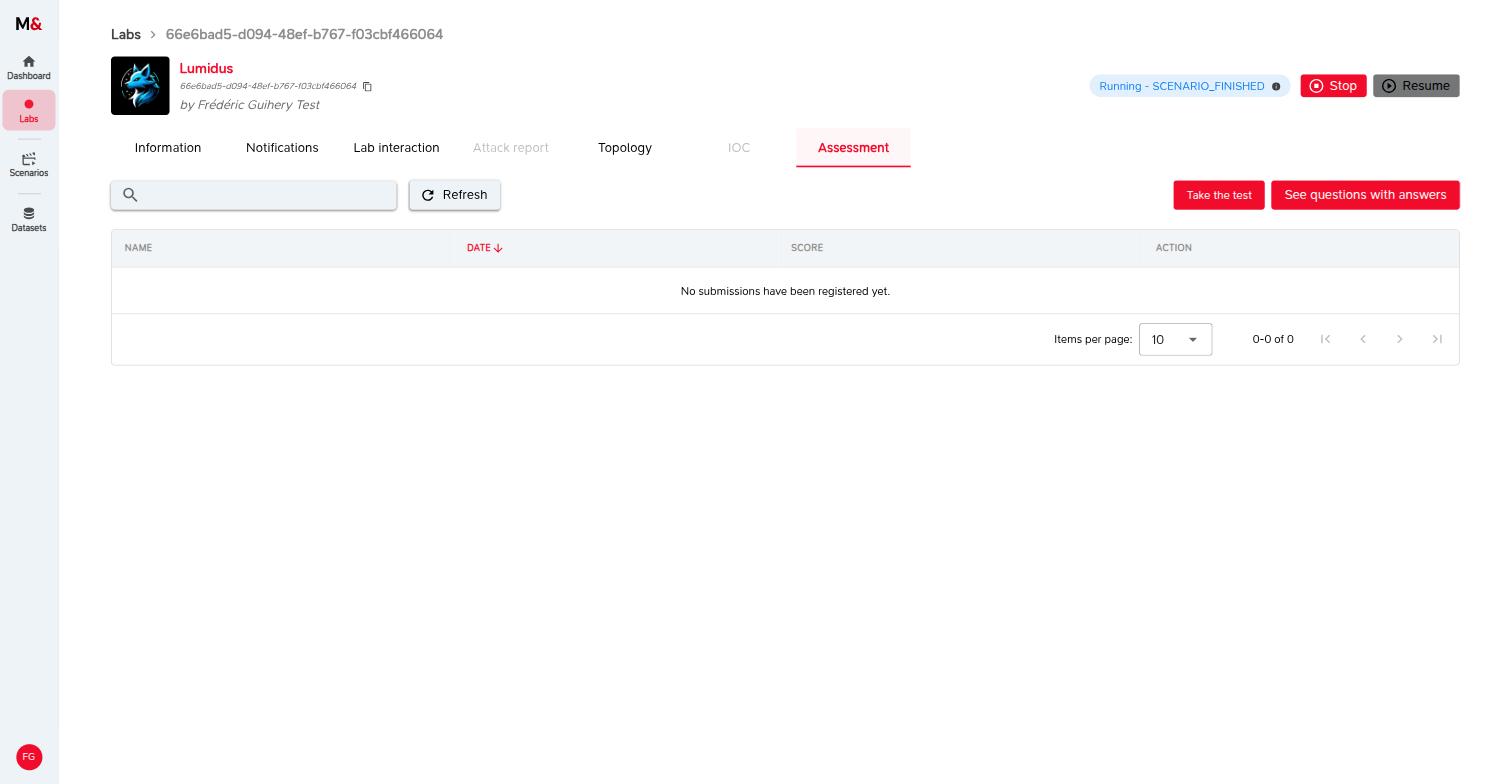Refresh the submissions list

click(454, 195)
